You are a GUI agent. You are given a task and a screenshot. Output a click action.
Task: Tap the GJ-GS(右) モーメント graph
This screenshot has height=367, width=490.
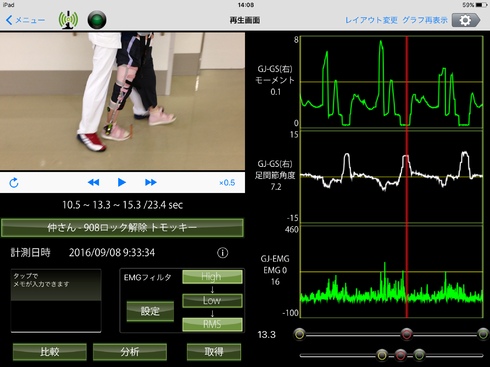(391, 81)
